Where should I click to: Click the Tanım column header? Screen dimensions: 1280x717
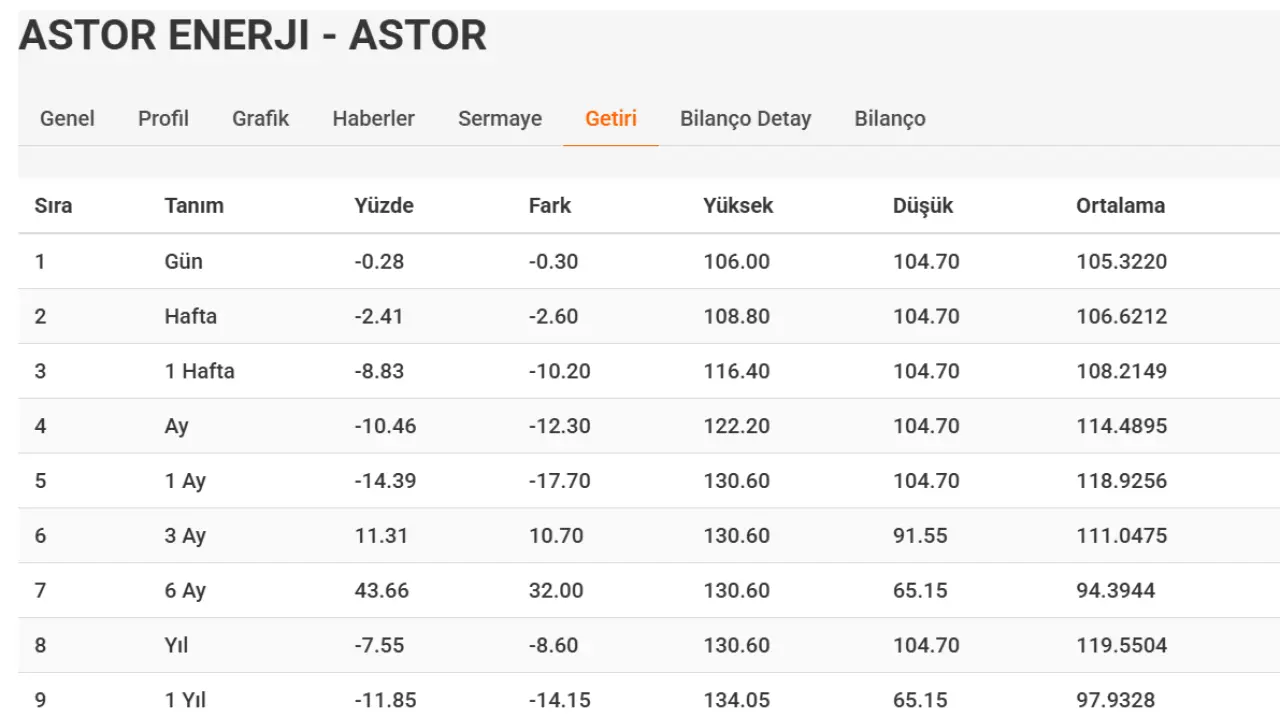(194, 206)
